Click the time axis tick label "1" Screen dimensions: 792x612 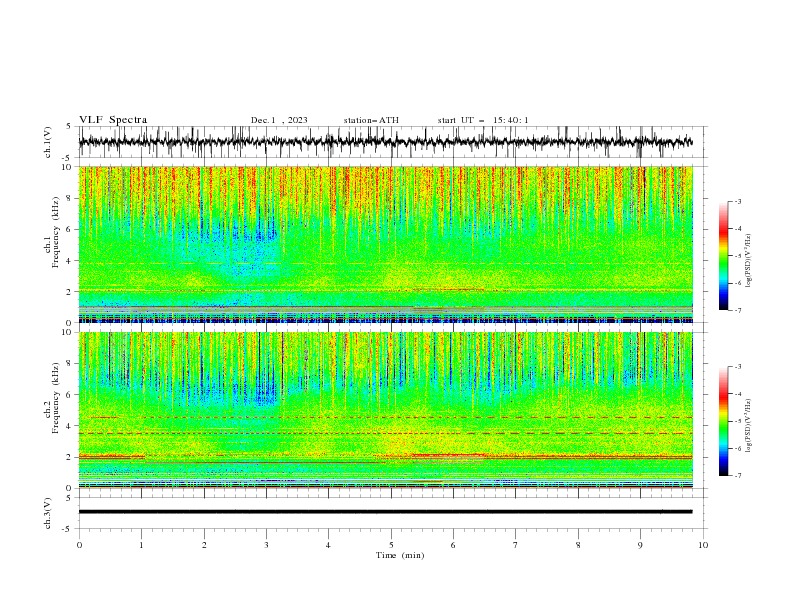141,545
